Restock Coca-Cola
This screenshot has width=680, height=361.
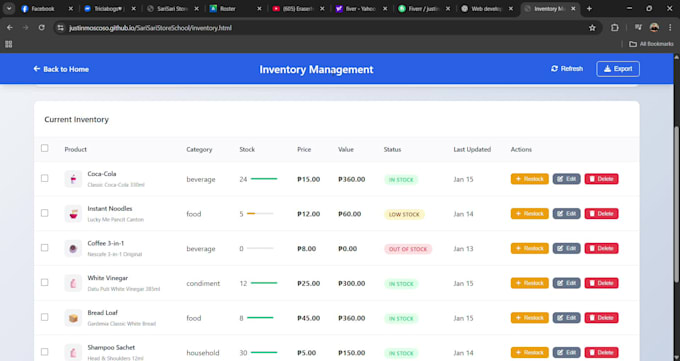tap(530, 179)
